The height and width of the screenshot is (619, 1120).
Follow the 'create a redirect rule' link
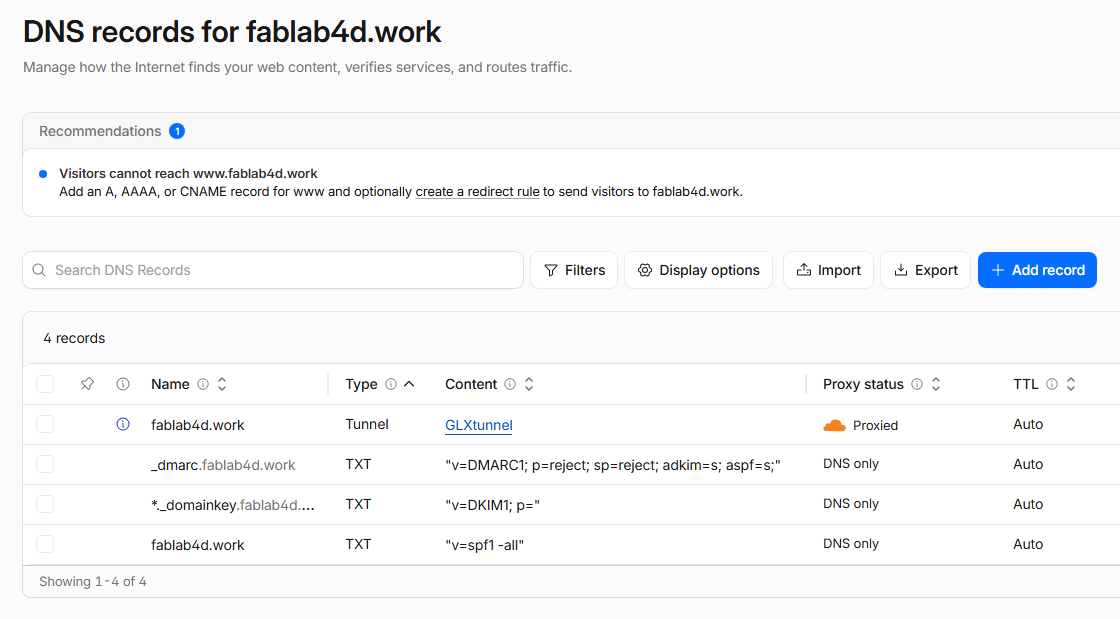[x=477, y=192]
